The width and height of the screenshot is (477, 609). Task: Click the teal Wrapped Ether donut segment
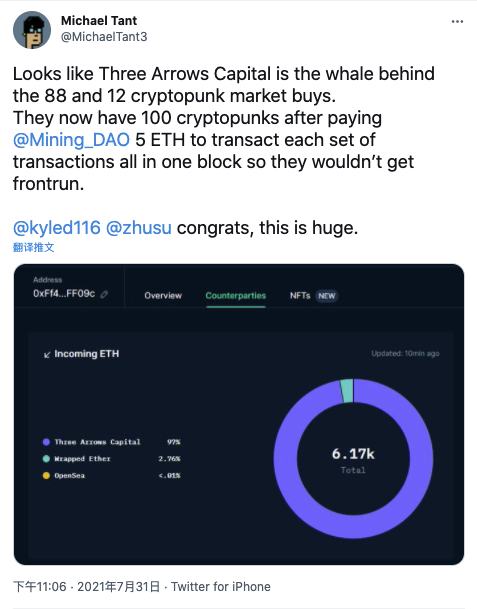point(347,391)
